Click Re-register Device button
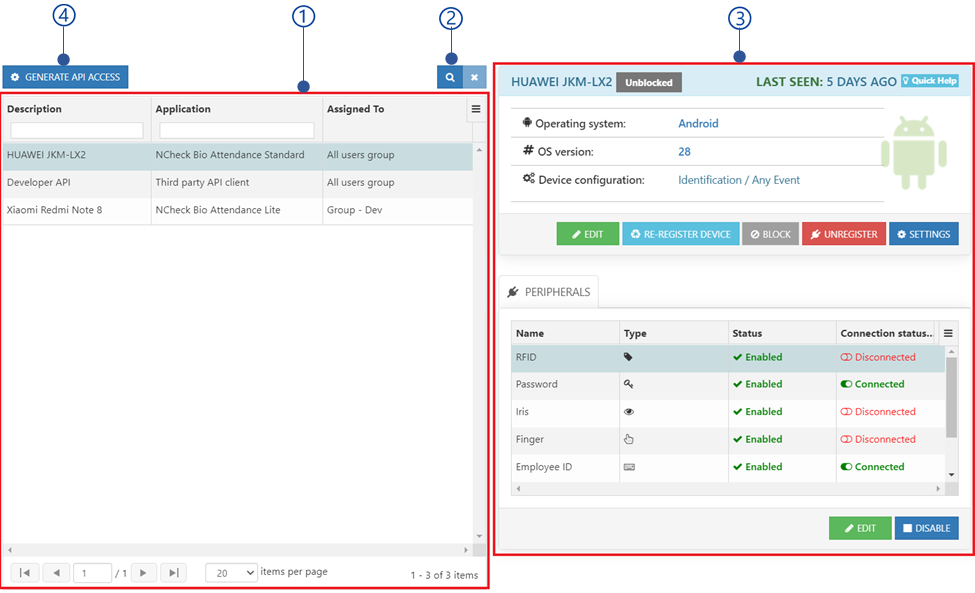 point(681,234)
